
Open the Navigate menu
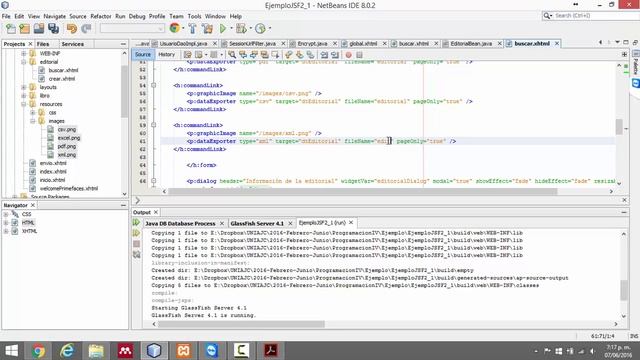55,16
